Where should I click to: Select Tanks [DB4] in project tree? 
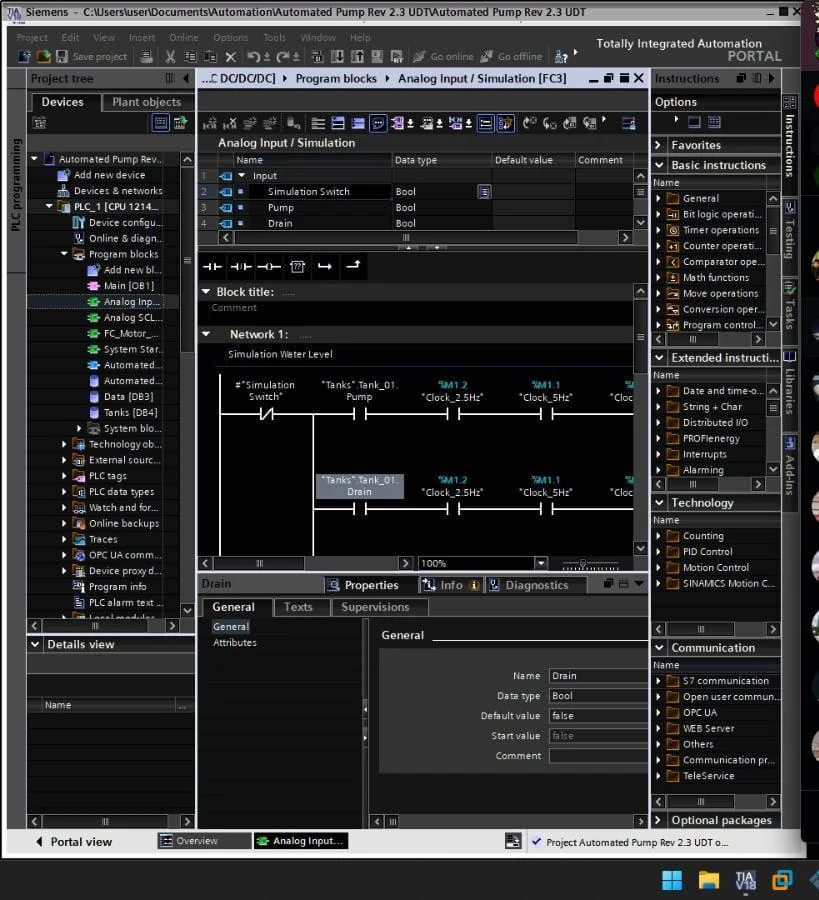click(x=130, y=413)
